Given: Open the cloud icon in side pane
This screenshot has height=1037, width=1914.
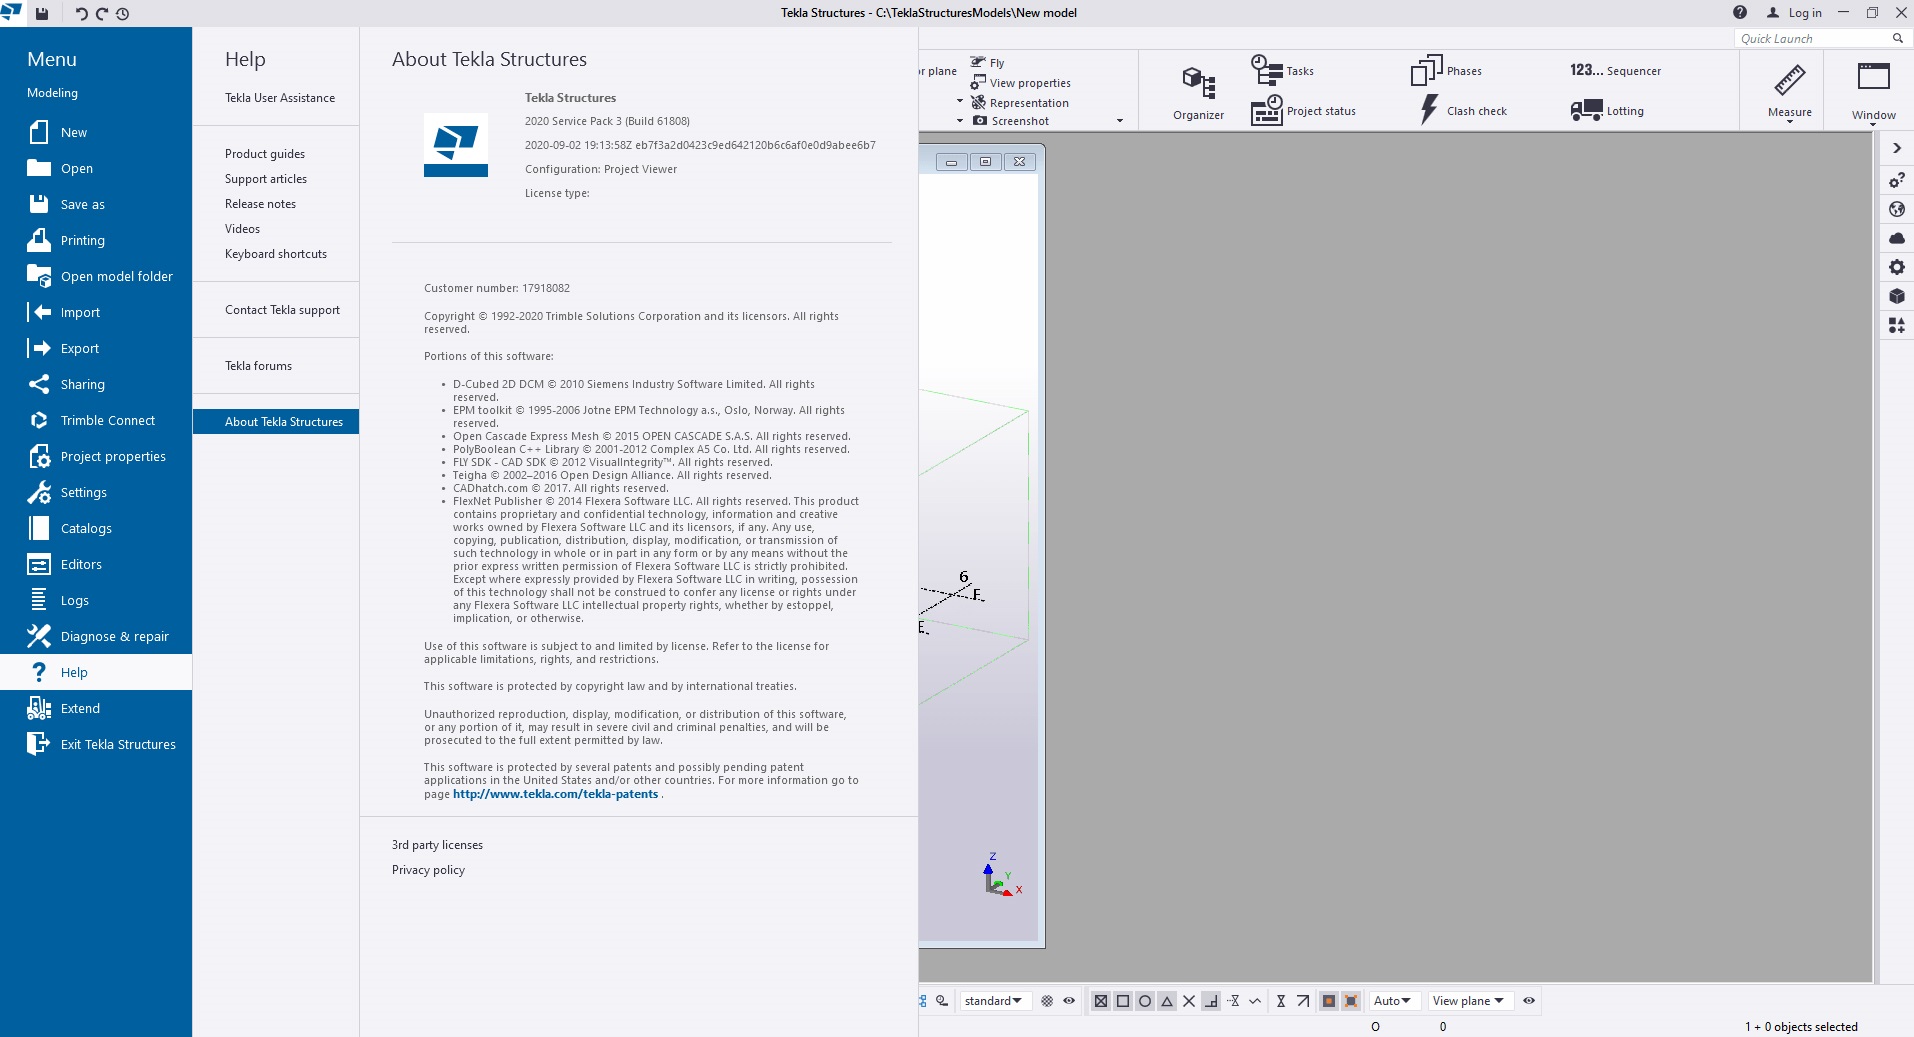Looking at the screenshot, I should pyautogui.click(x=1896, y=238).
